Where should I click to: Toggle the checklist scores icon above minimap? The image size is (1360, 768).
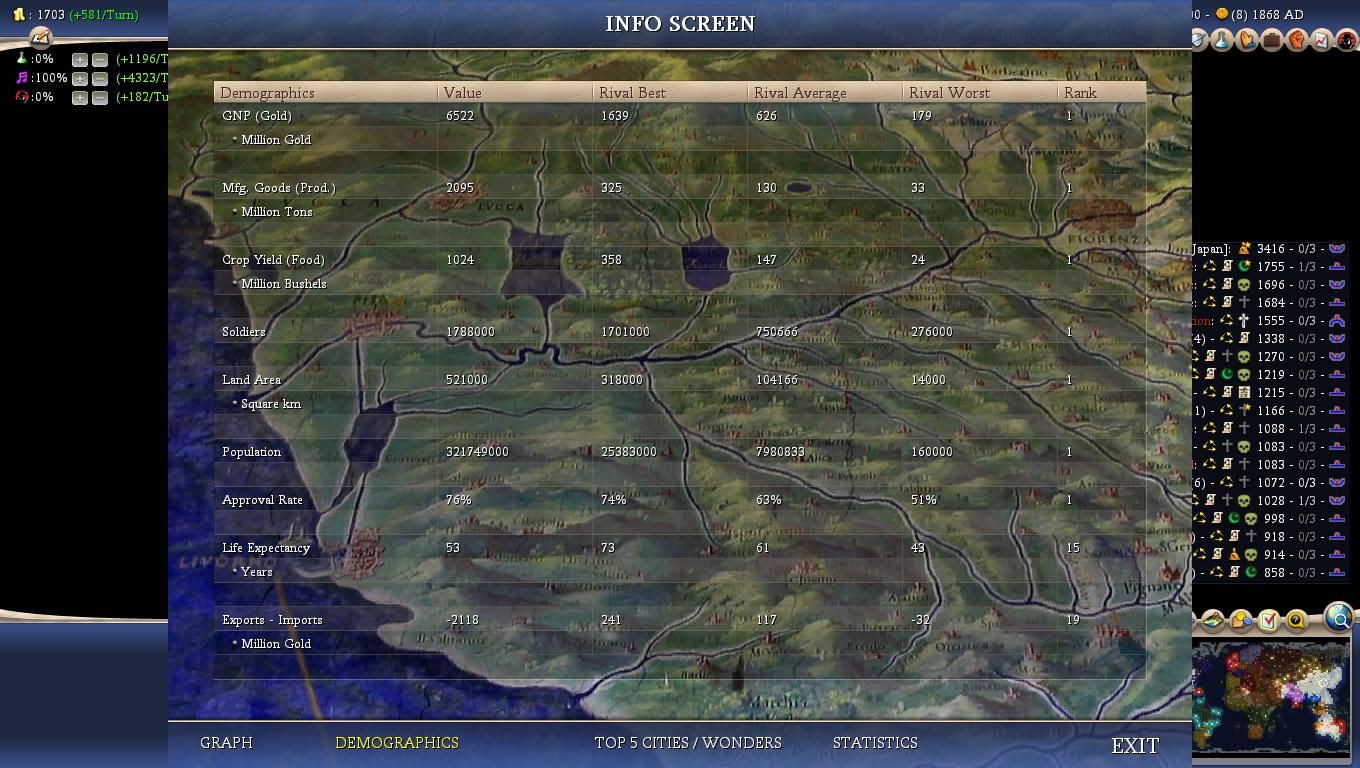pos(1268,621)
